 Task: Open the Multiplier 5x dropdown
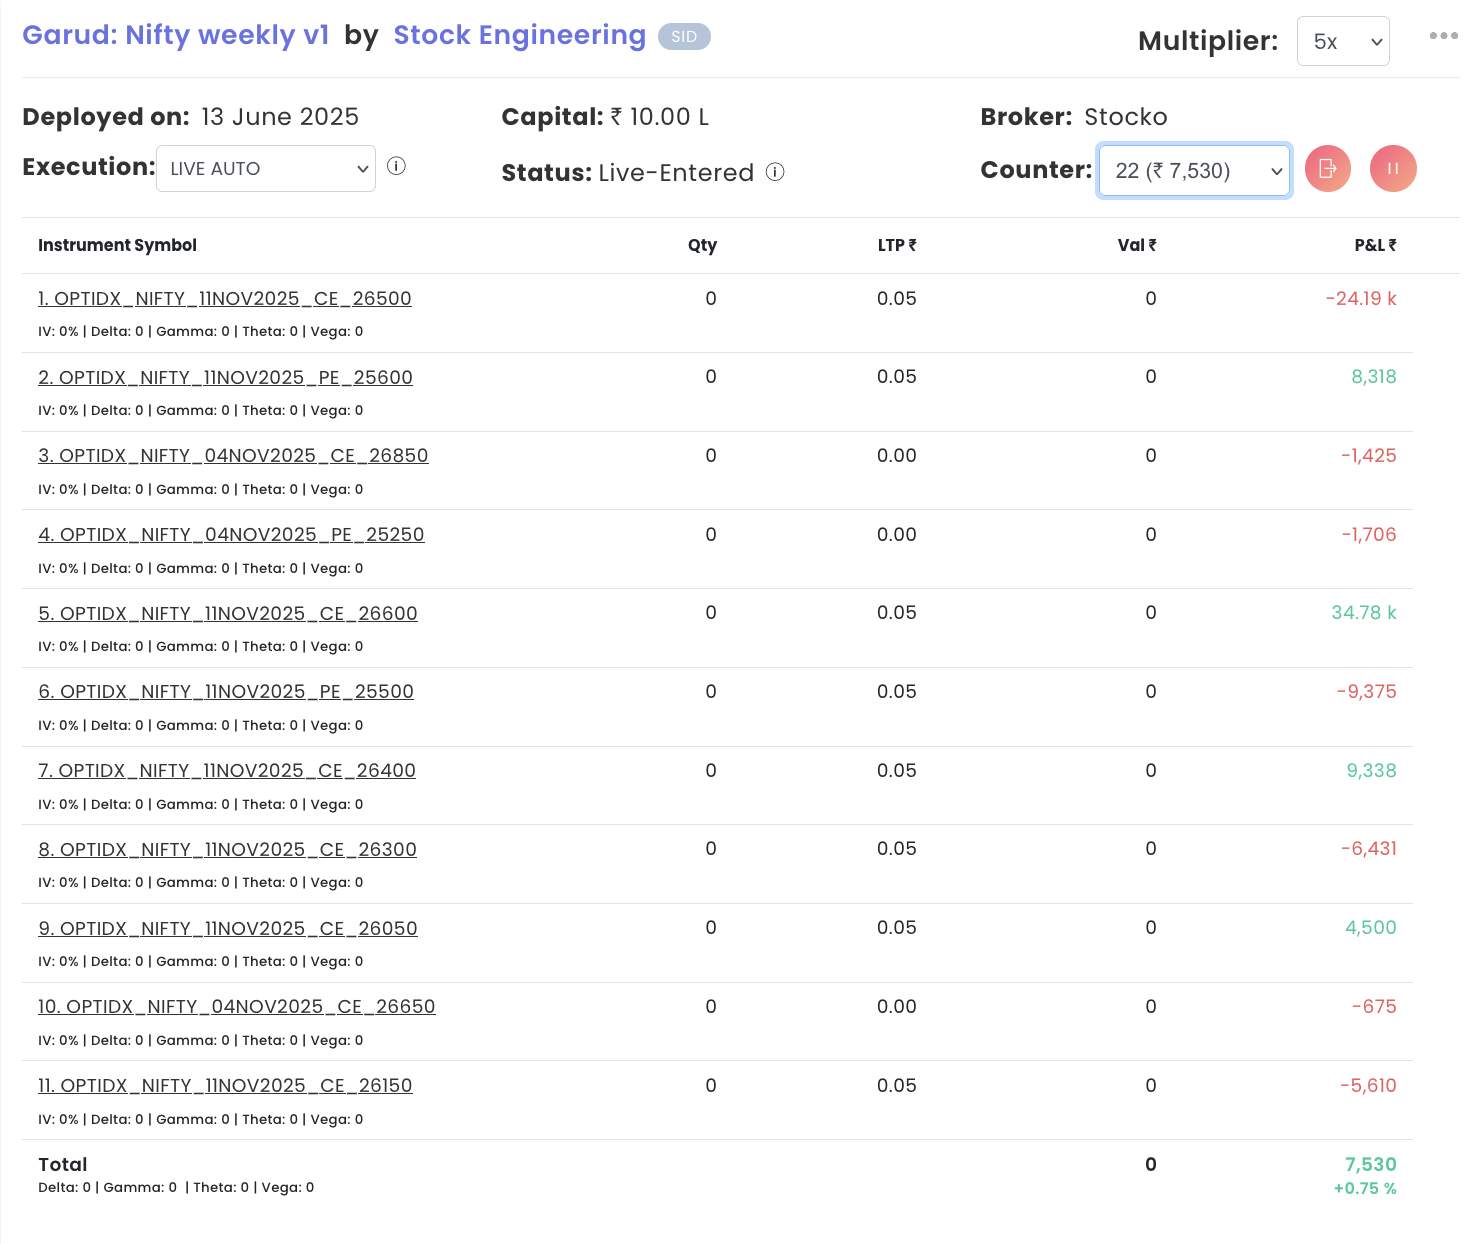[1342, 41]
